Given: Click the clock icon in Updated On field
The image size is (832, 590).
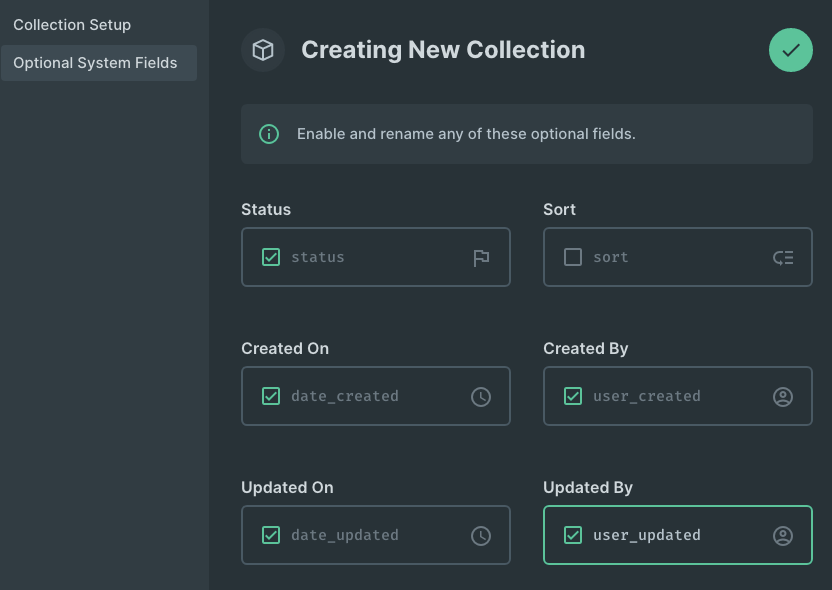Looking at the screenshot, I should point(481,536).
